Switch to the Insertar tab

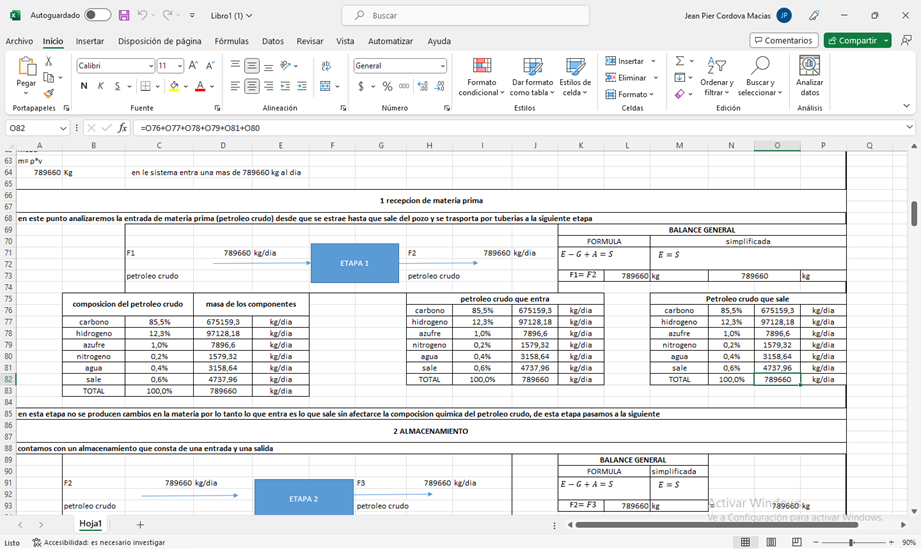pyautogui.click(x=90, y=41)
